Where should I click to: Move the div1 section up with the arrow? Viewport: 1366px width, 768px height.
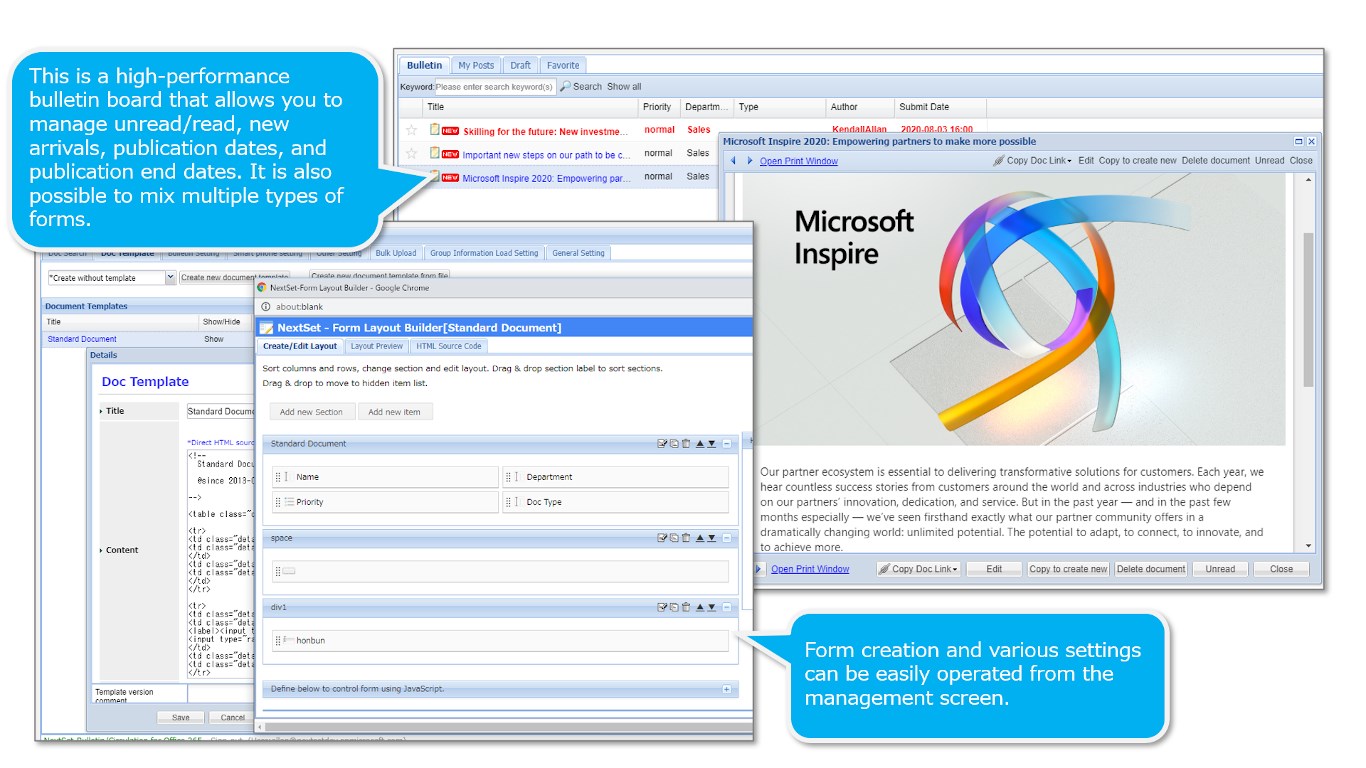700,607
